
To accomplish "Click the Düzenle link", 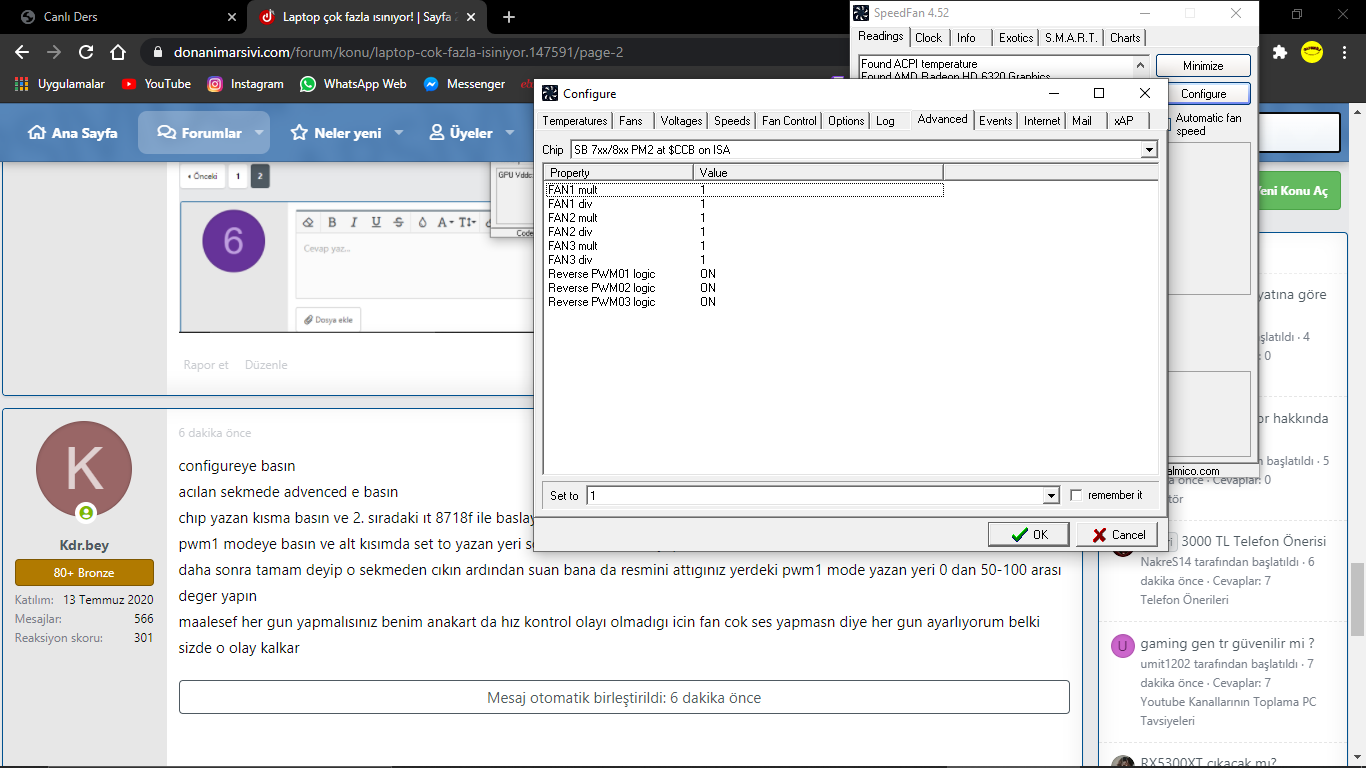I will coord(266,365).
